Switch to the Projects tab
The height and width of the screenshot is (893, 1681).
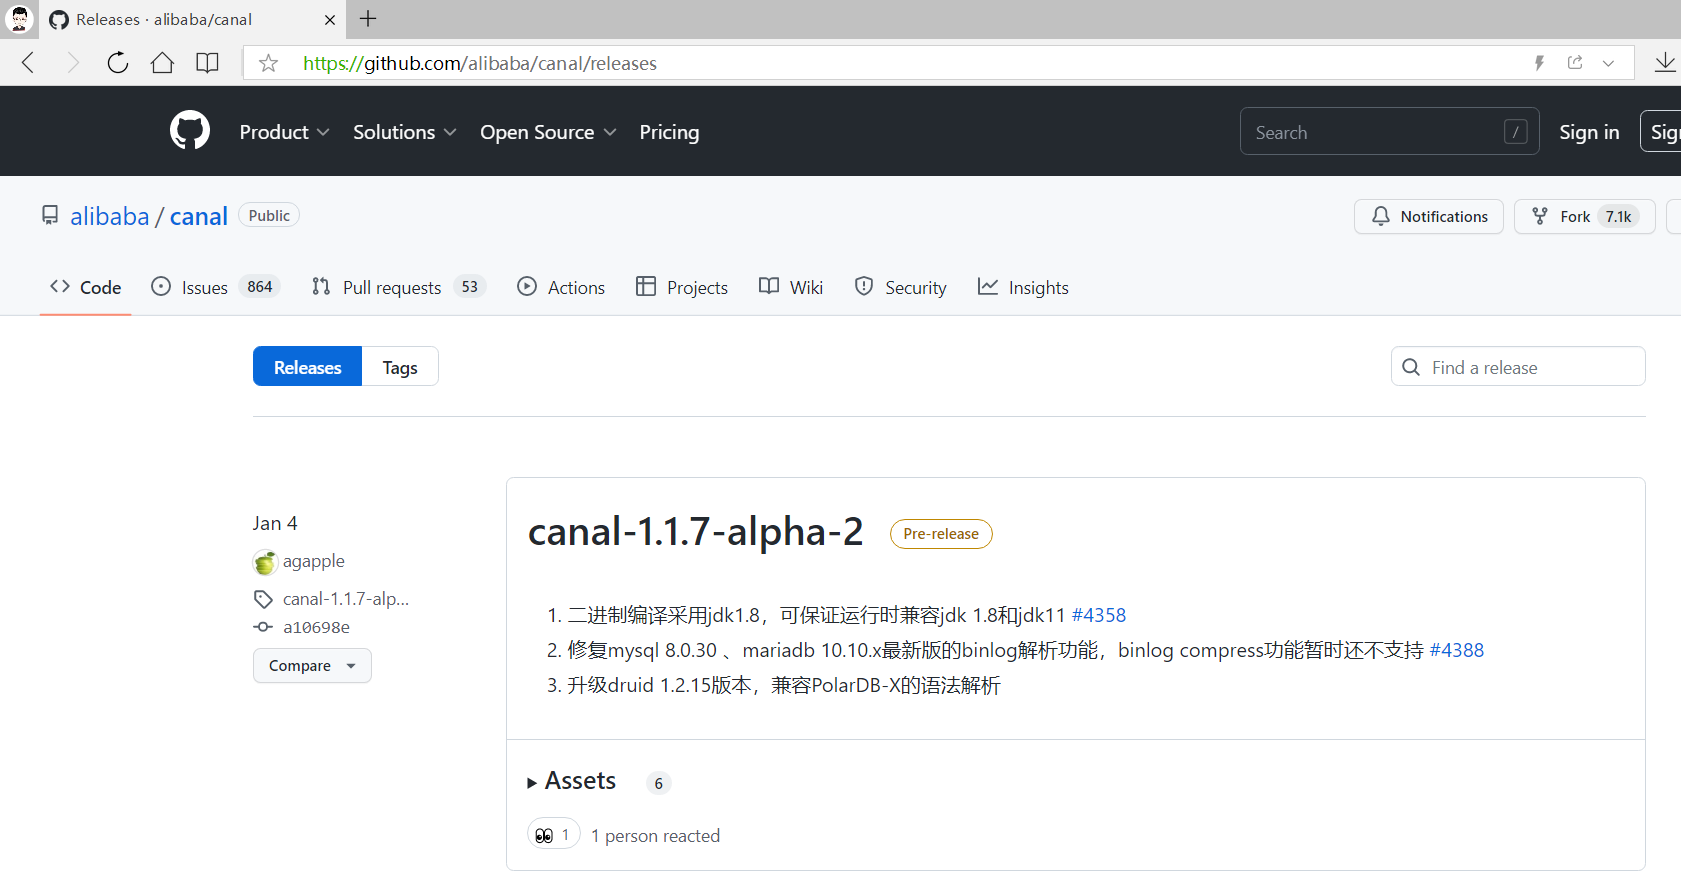pos(682,287)
